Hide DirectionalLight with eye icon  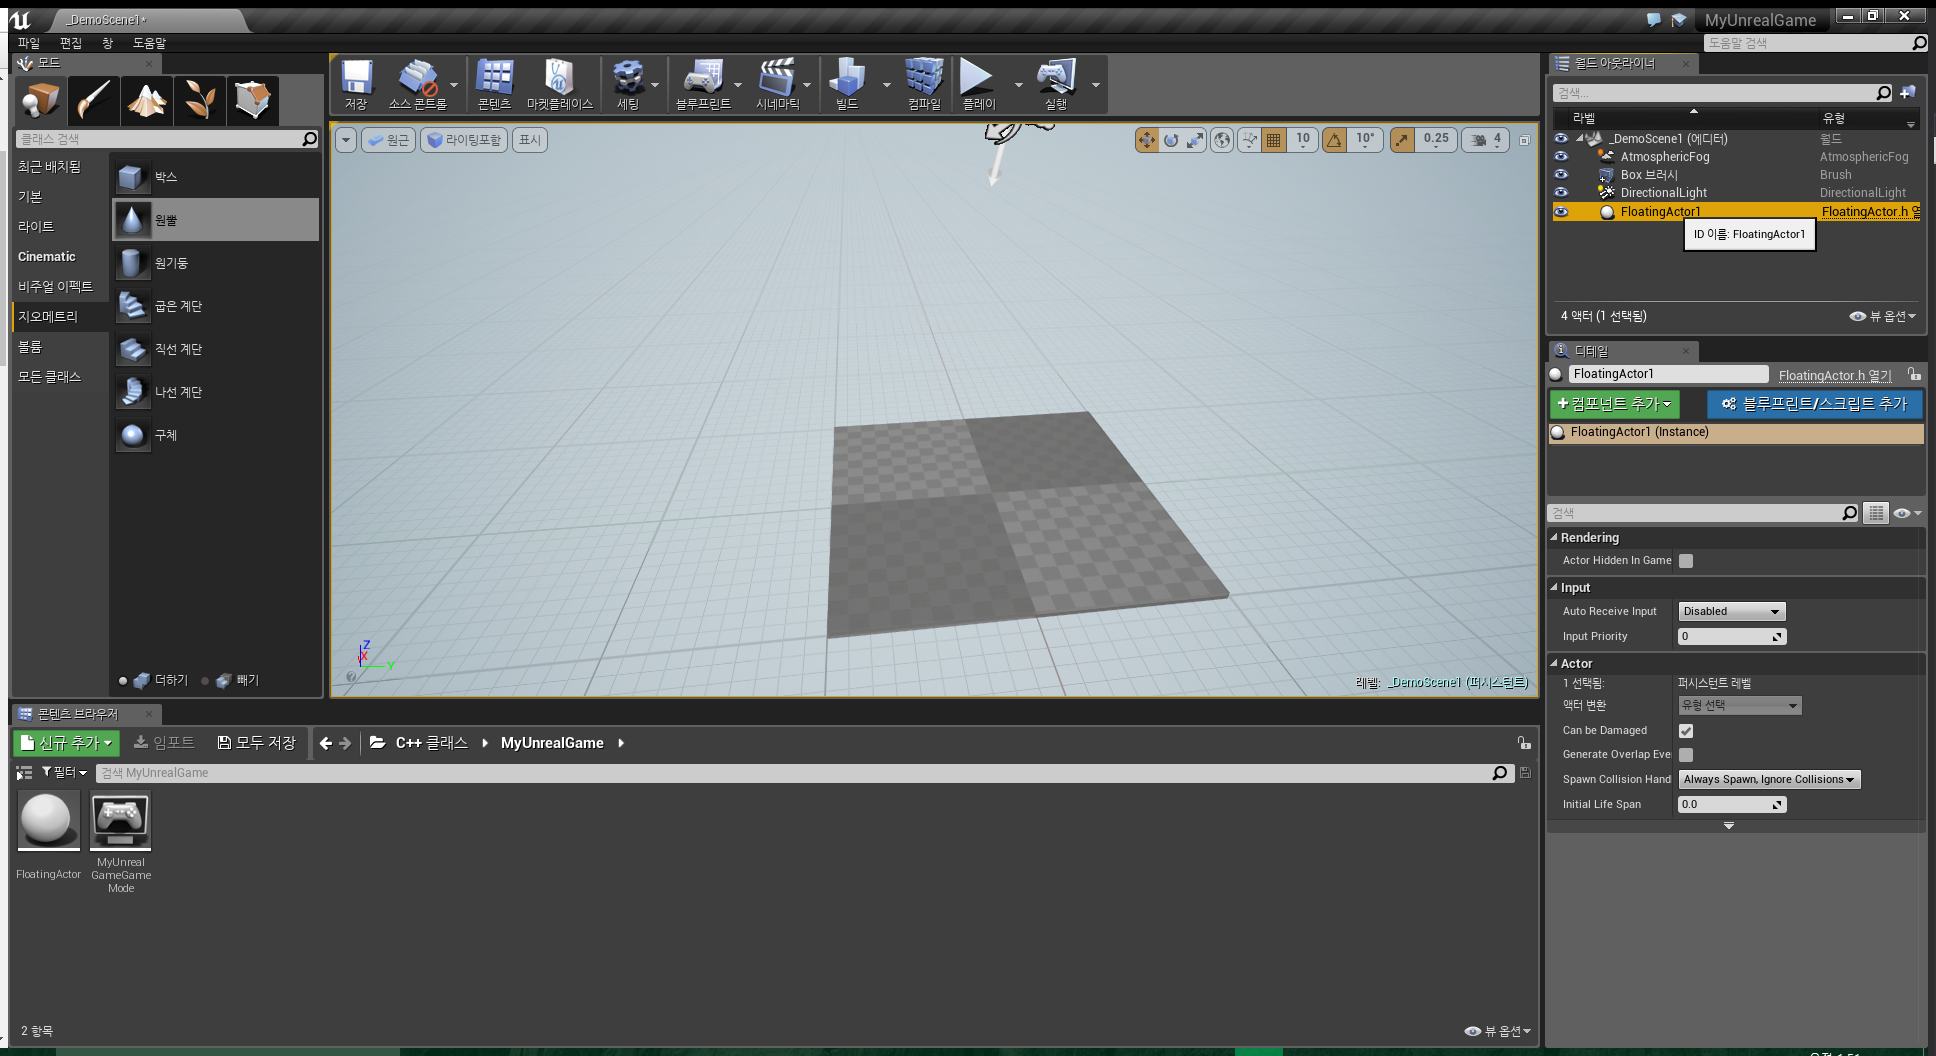(x=1561, y=192)
